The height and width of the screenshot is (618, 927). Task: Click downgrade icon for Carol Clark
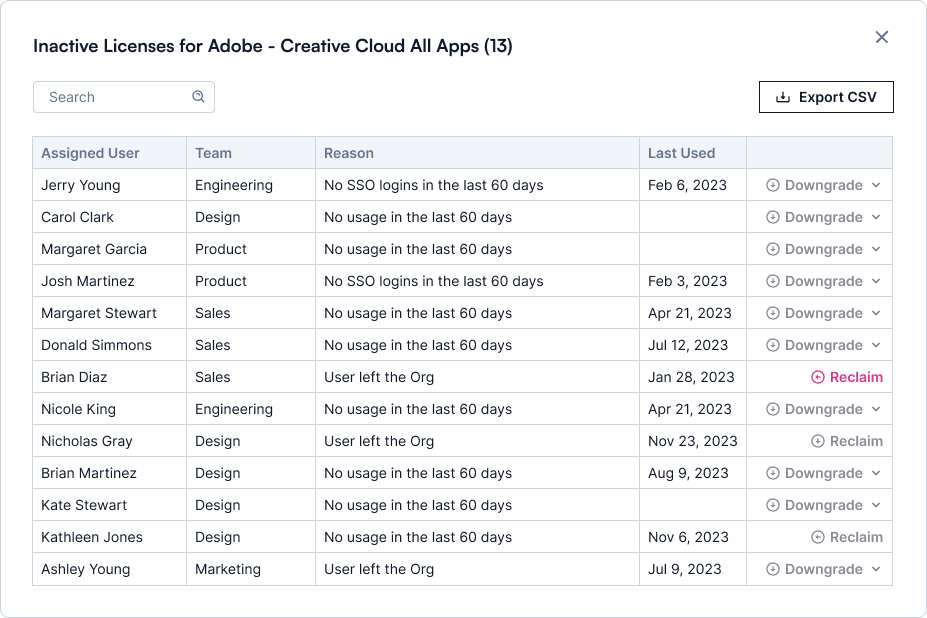click(773, 217)
